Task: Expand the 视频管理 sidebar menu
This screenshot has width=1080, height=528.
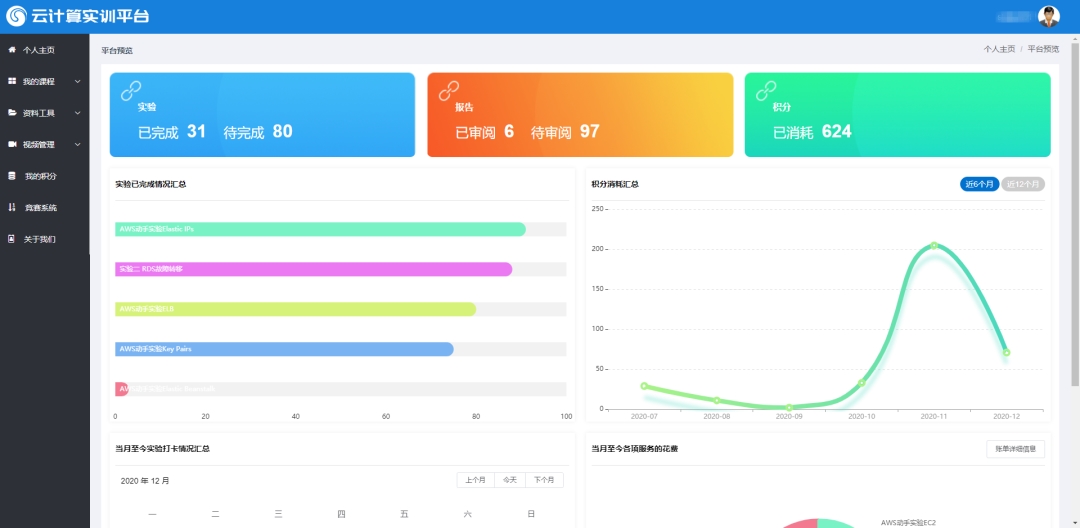Action: tap(44, 144)
